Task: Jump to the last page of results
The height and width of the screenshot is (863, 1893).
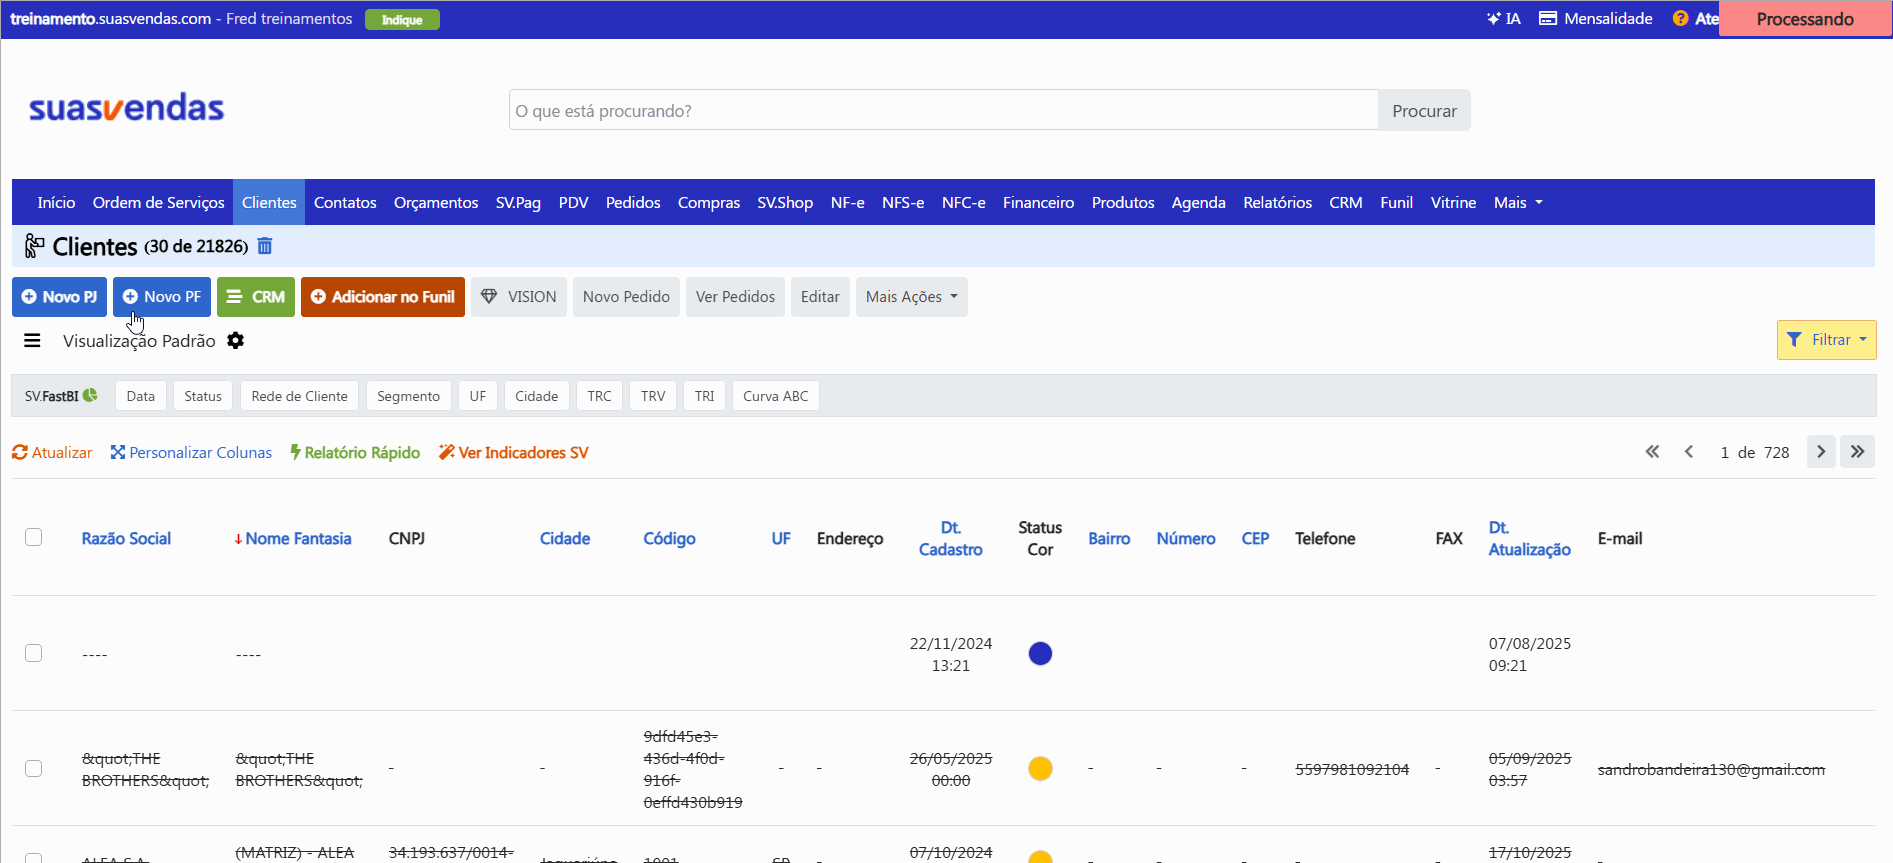Action: (x=1858, y=452)
